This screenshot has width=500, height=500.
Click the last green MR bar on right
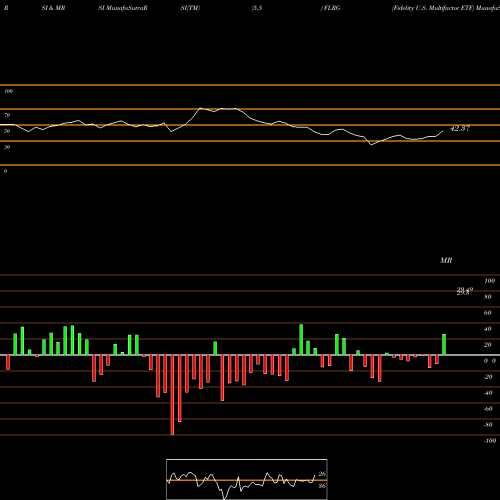[444, 345]
